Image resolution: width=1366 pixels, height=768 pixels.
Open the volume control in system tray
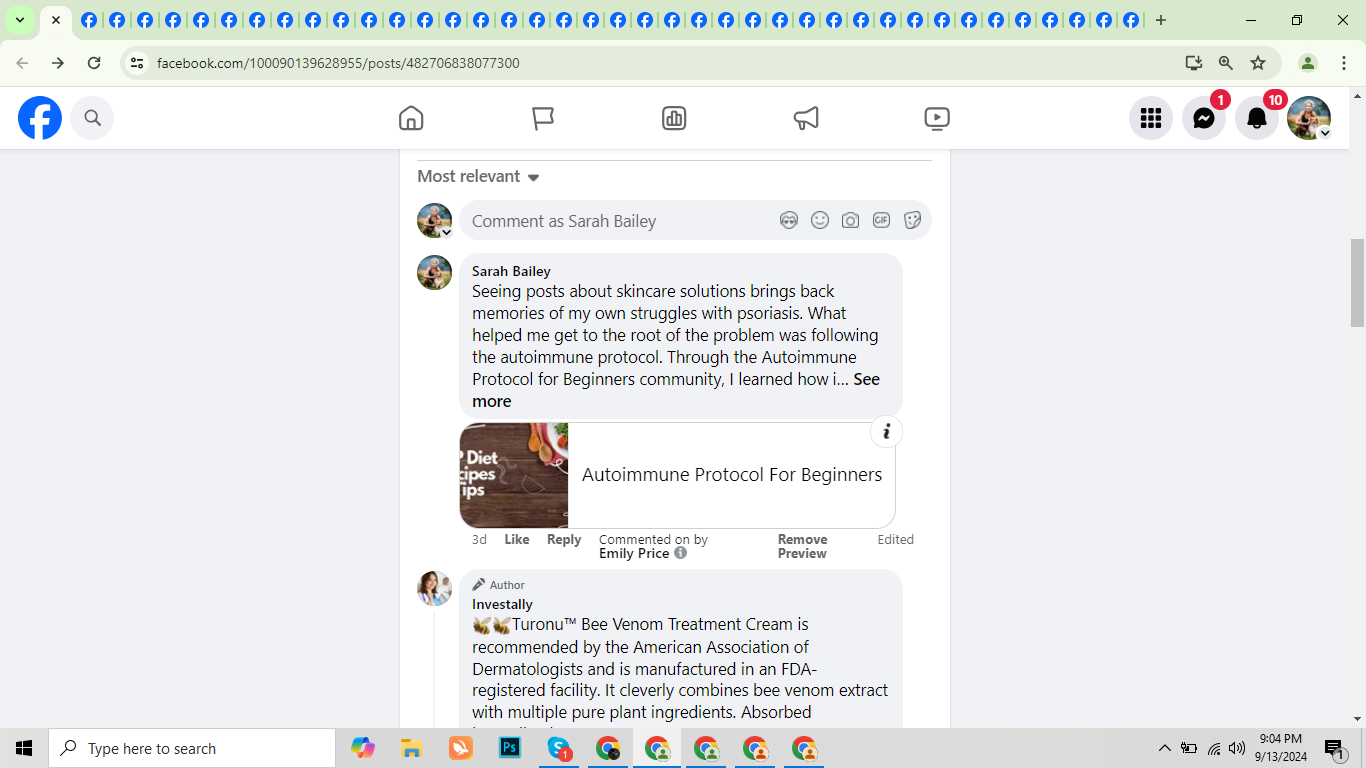(1237, 748)
